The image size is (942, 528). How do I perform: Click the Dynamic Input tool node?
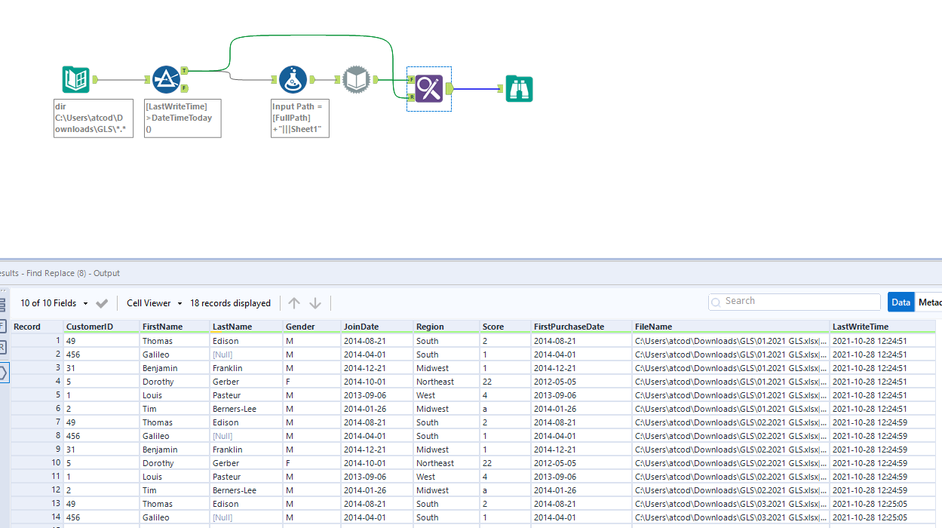(x=356, y=79)
